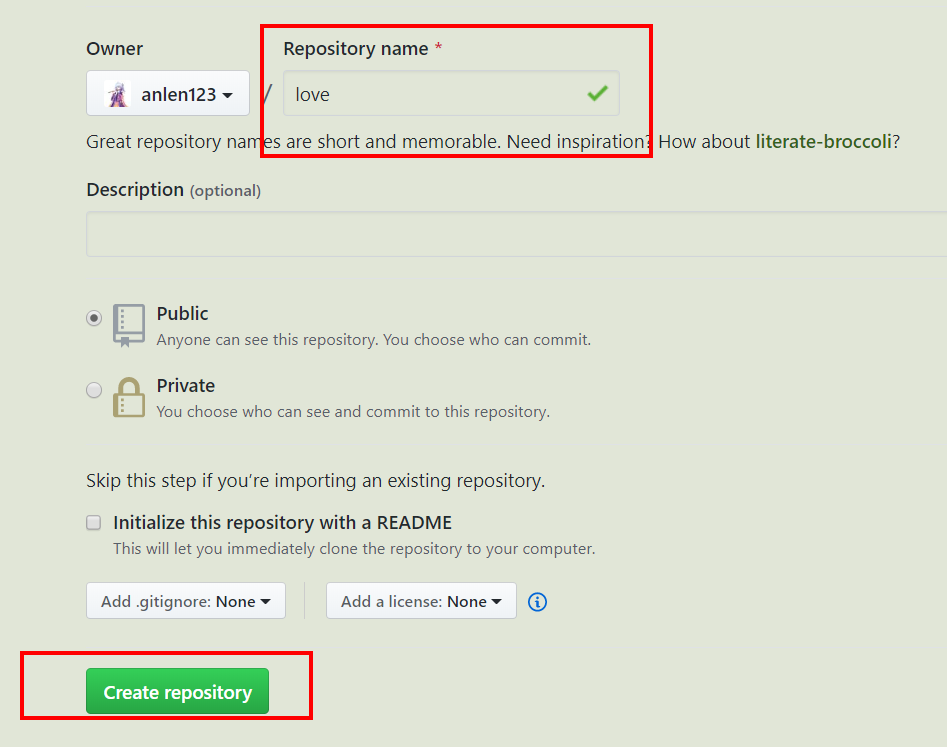
Task: Click the green checkmark in repository name field
Action: pyautogui.click(x=597, y=94)
